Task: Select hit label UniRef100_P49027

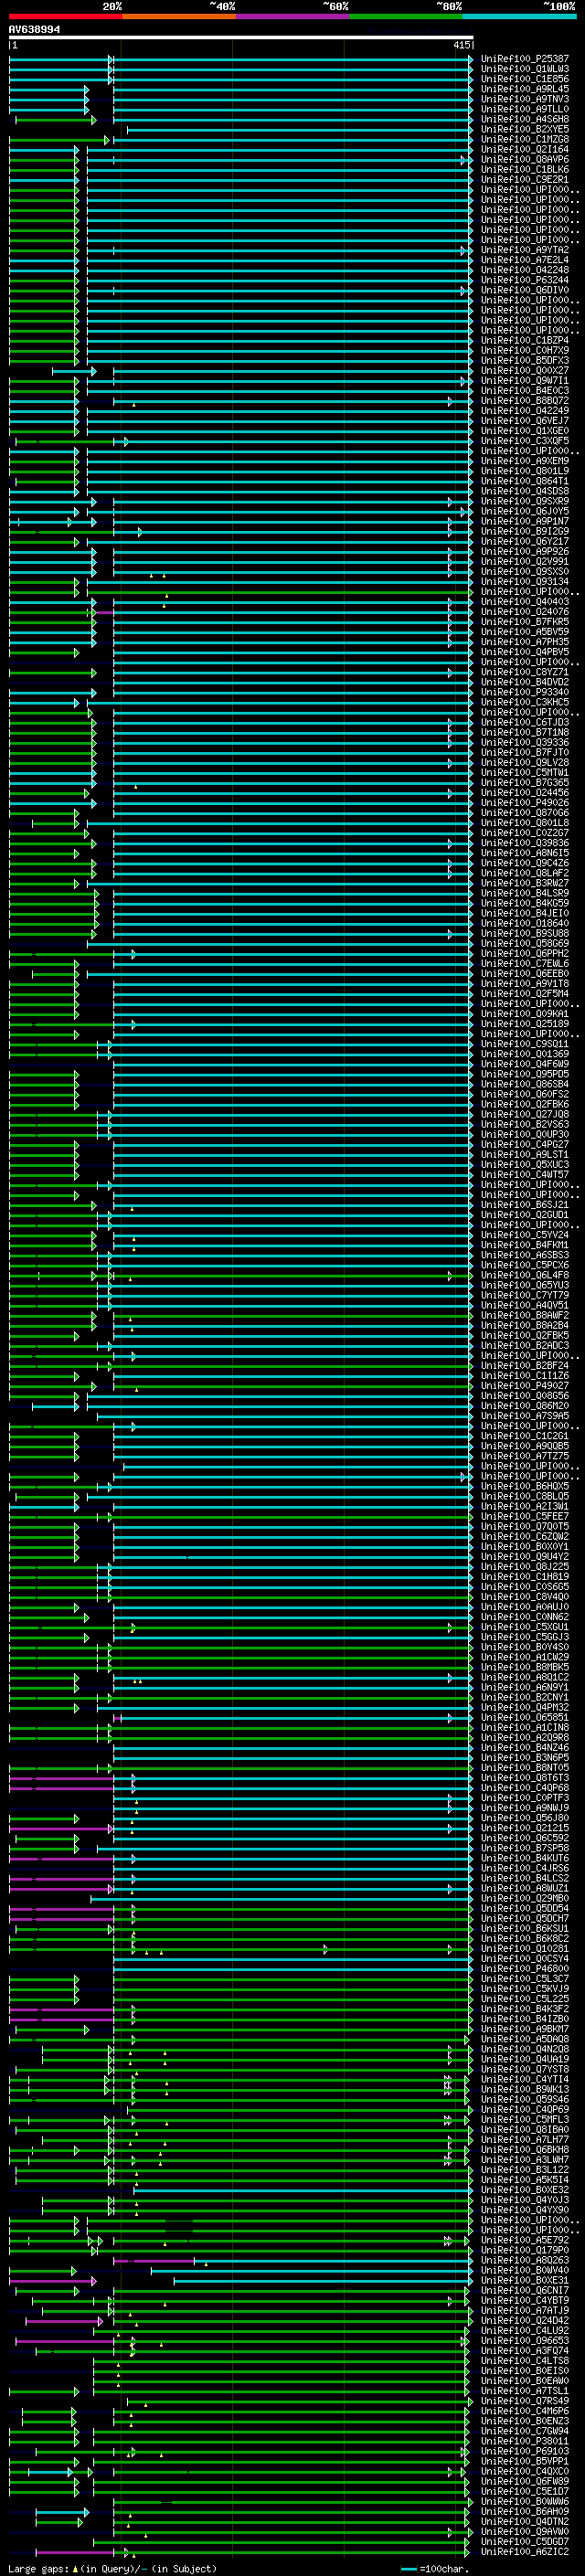Action: (x=525, y=1385)
